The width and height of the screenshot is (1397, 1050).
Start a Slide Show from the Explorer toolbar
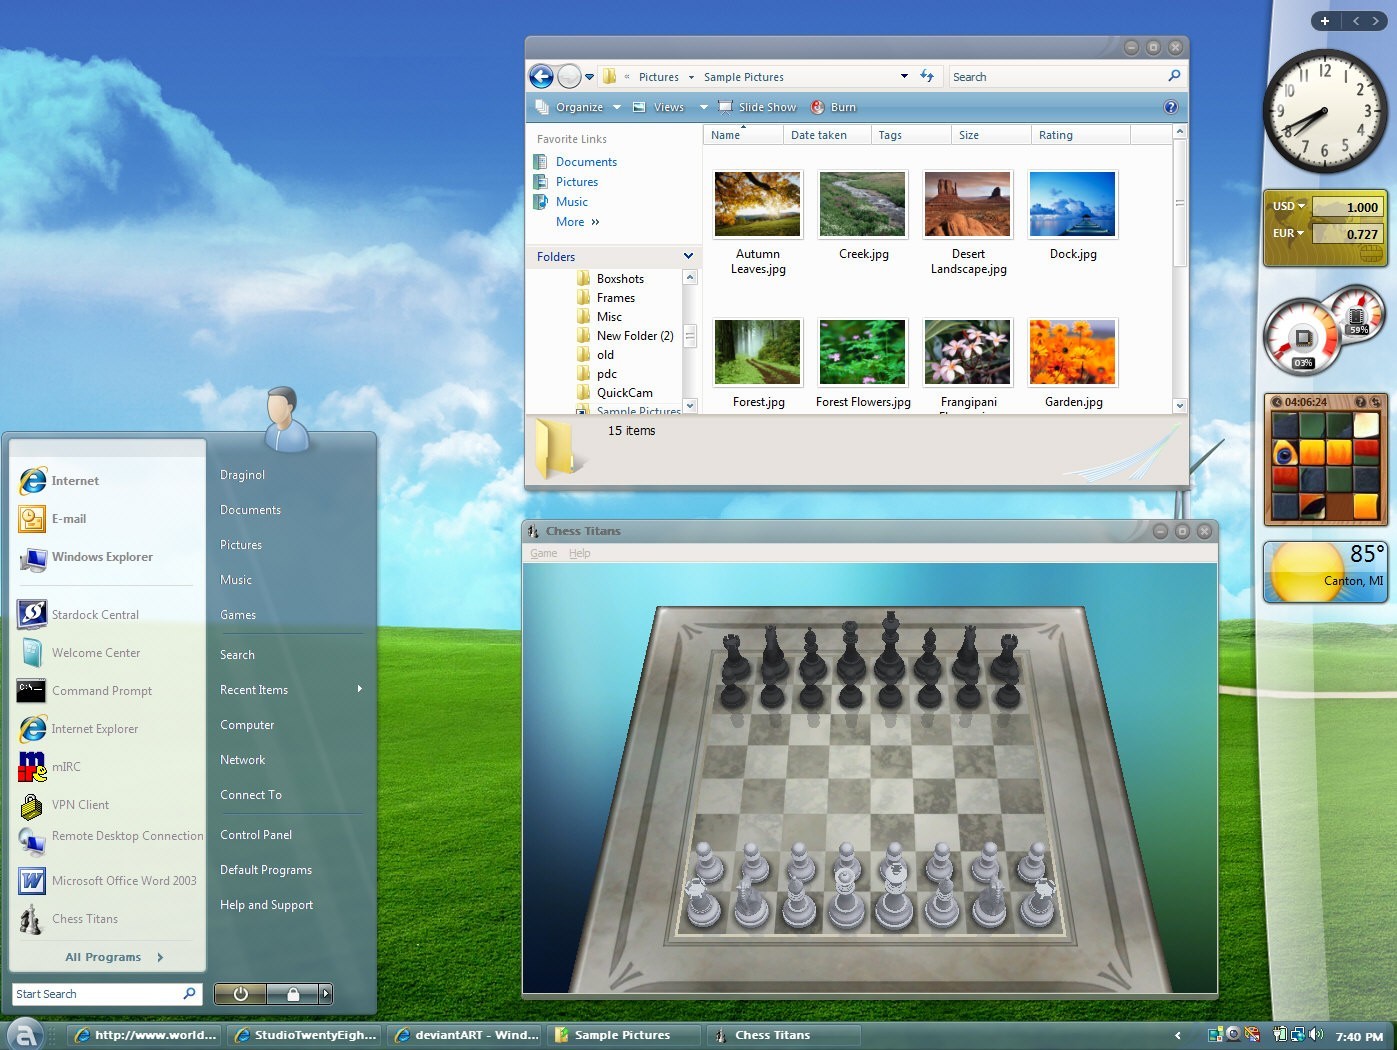click(765, 107)
